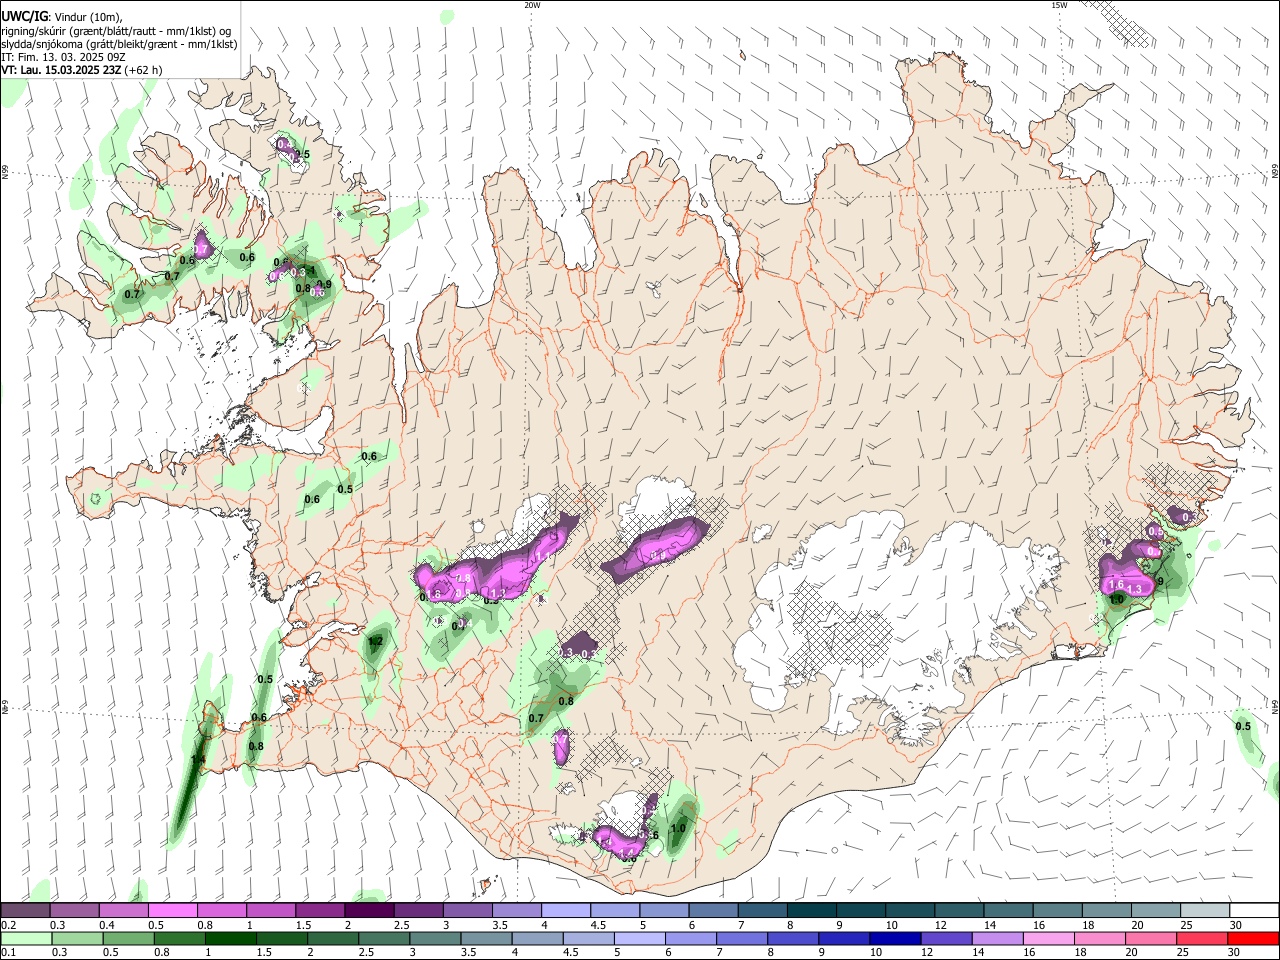This screenshot has height=960, width=1280.
Task: Click the pale grey upper swatch between 25 and 30
Action: coord(1205,911)
